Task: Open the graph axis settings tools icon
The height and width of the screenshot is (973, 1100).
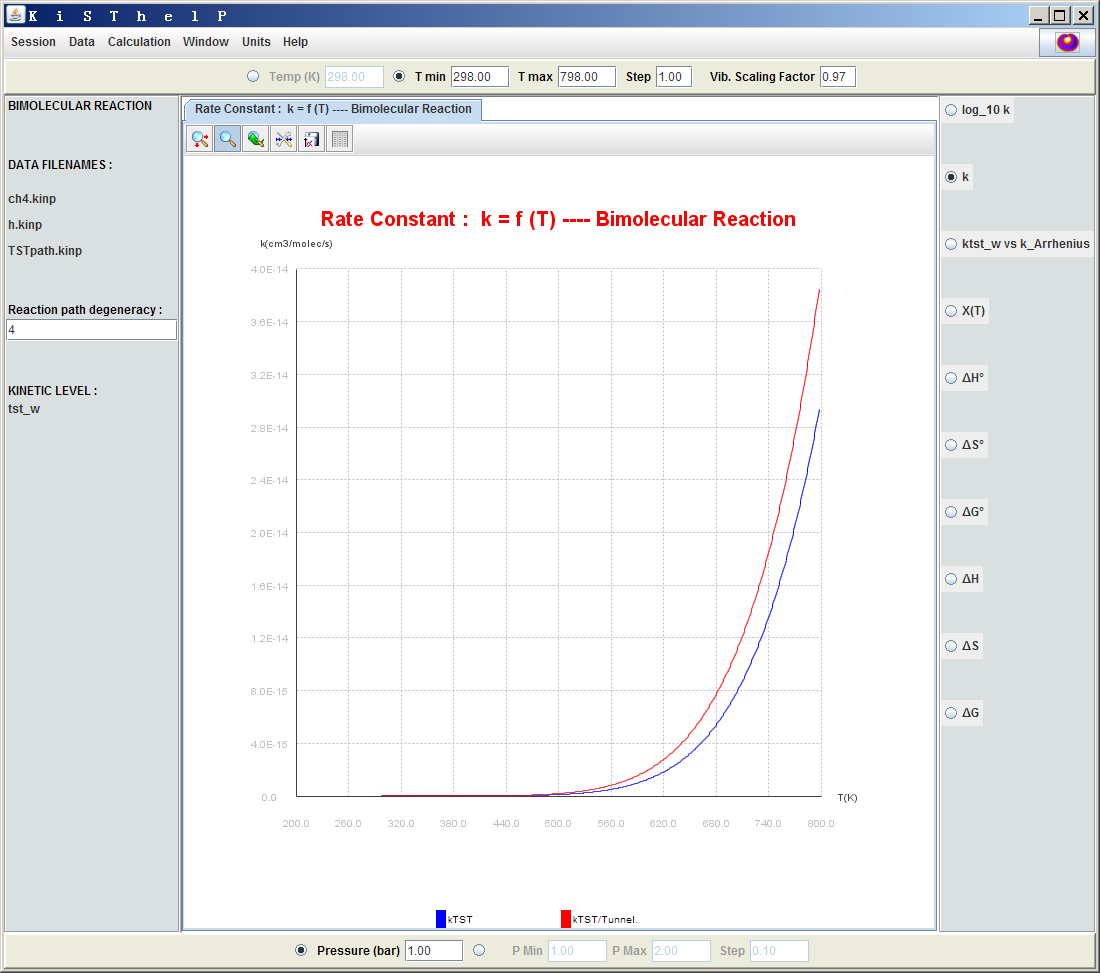Action: click(x=283, y=139)
